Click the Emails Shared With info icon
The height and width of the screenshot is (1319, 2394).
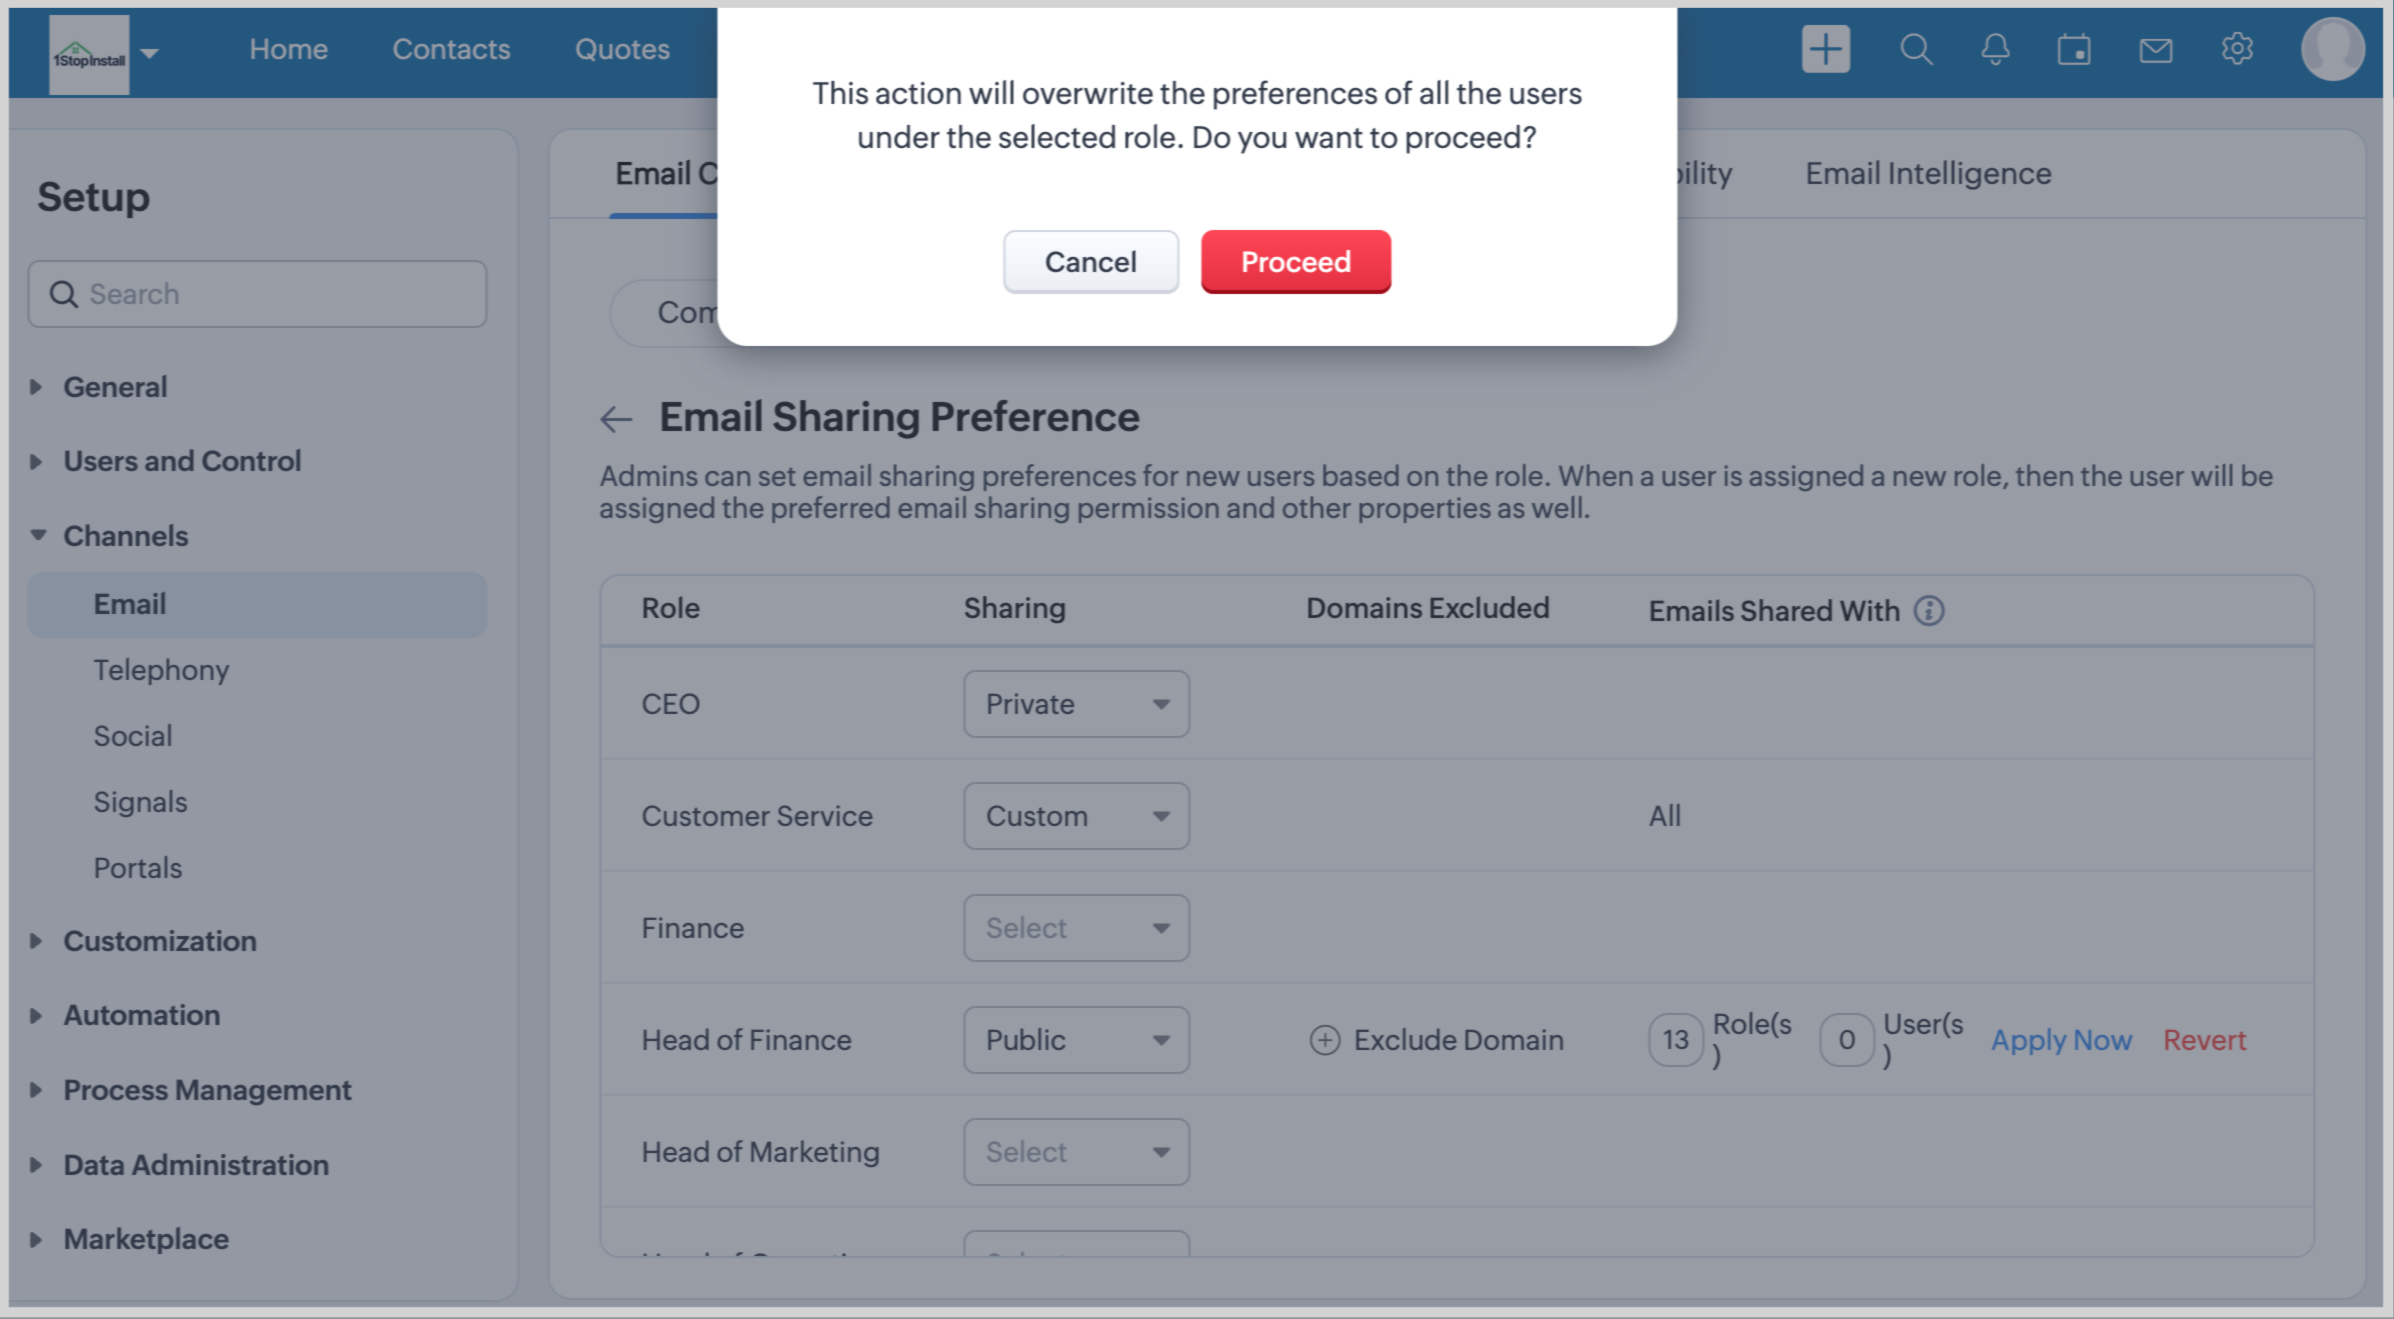tap(1929, 610)
